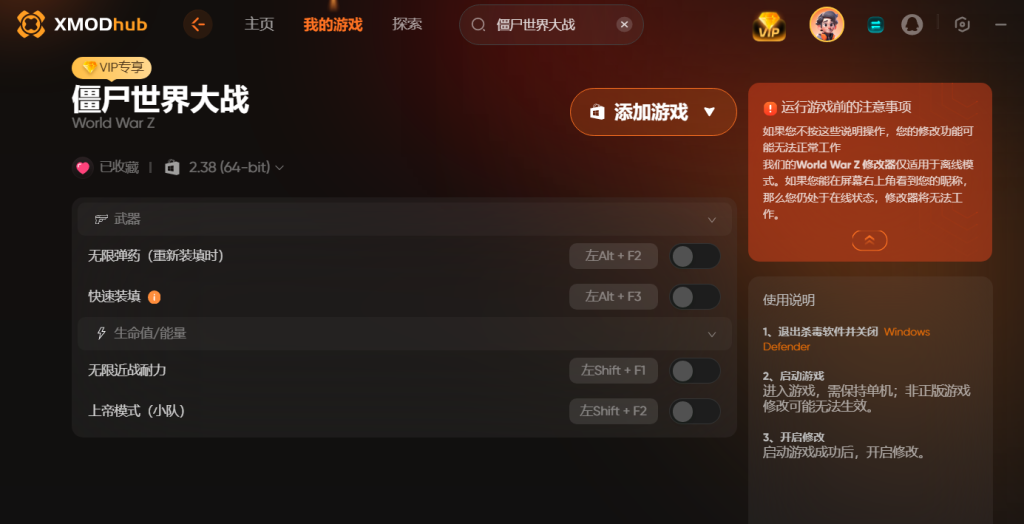
Task: Collapse the 生命值/能量 section
Action: [712, 334]
